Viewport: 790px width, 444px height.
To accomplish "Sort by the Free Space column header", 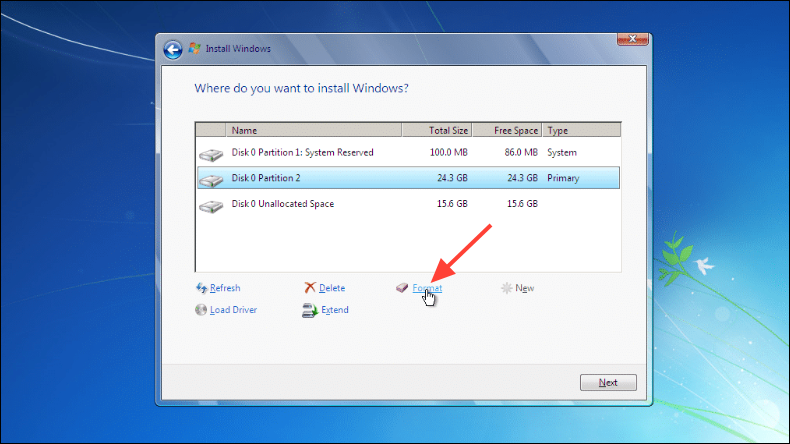I will point(507,130).
